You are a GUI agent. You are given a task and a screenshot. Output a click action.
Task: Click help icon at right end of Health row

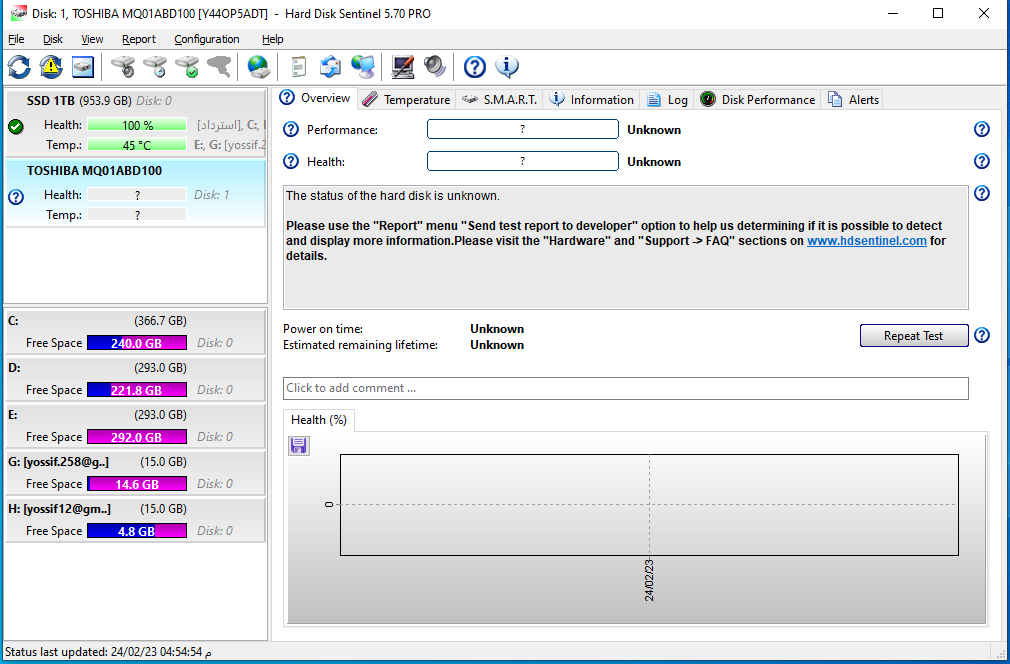click(x=982, y=161)
